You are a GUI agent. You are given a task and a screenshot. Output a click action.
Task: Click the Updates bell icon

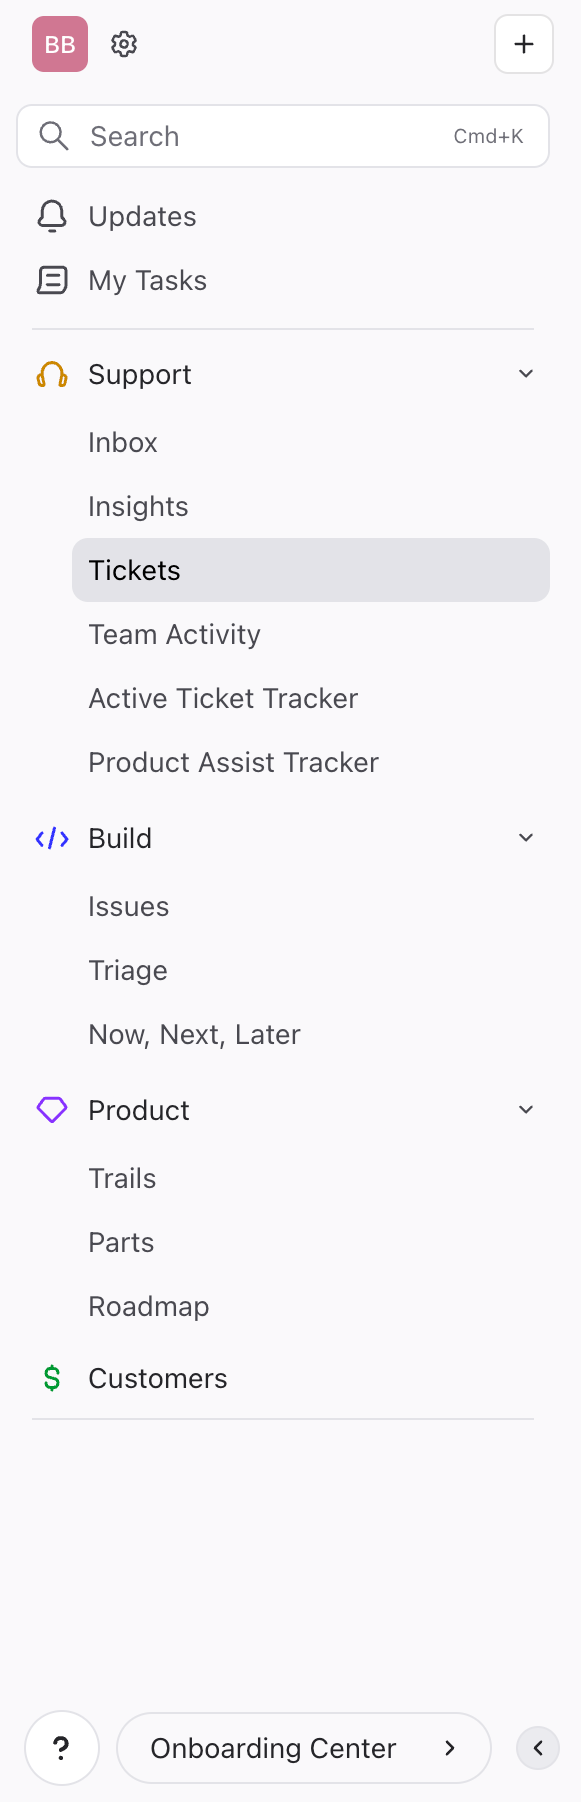click(51, 215)
